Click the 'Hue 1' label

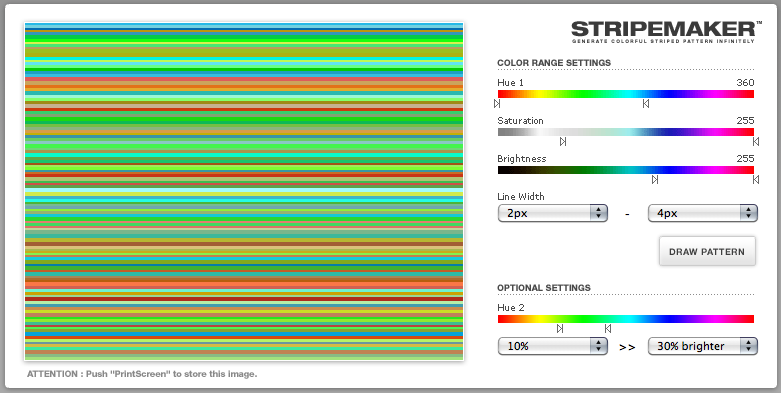tap(511, 83)
